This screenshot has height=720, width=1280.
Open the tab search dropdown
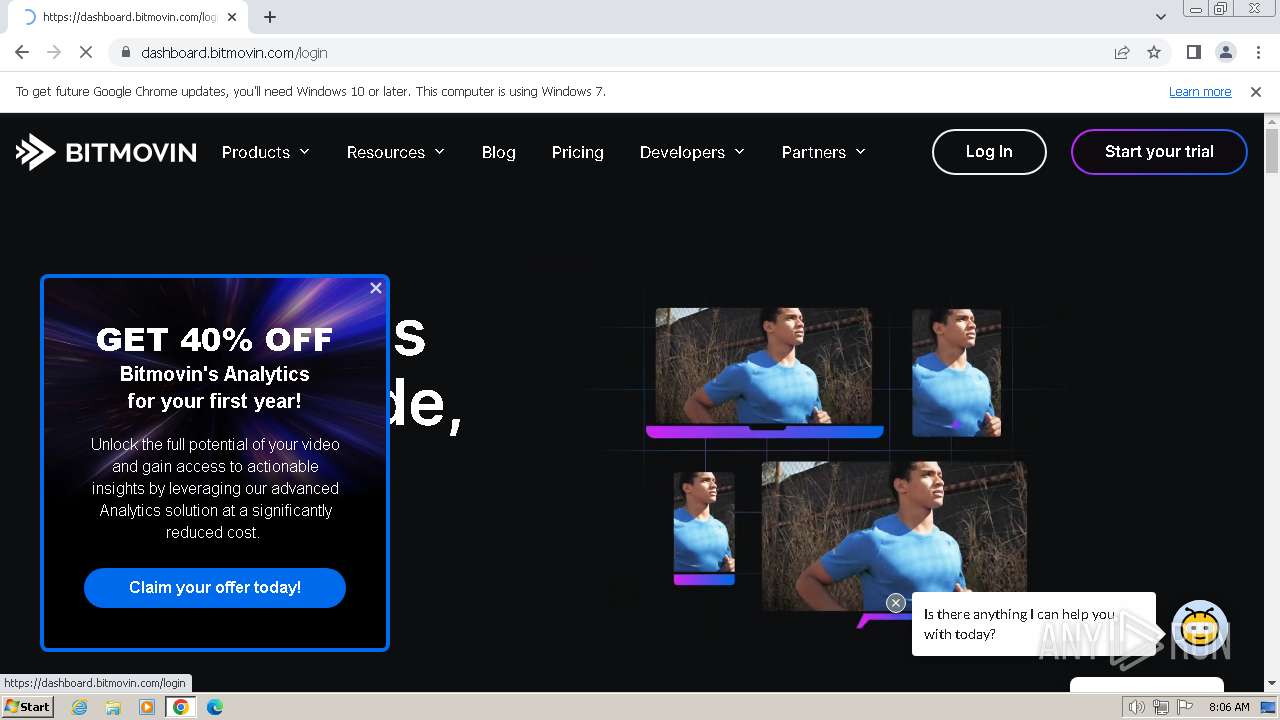pos(1161,17)
